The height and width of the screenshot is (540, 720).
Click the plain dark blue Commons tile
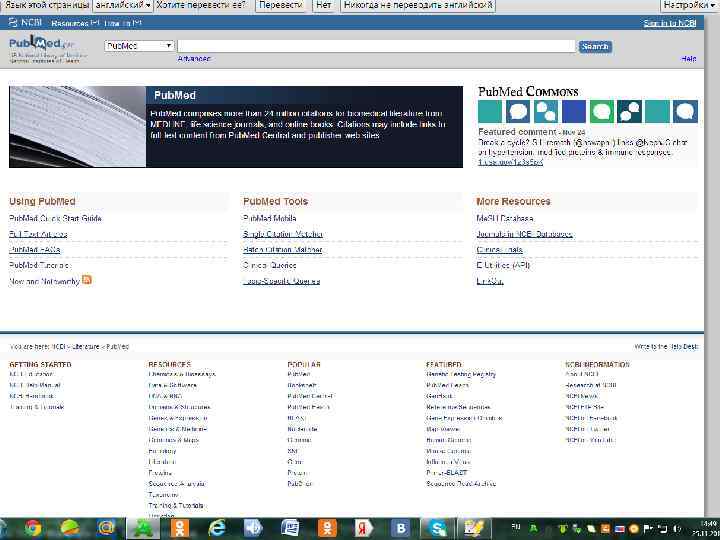[x=574, y=112]
